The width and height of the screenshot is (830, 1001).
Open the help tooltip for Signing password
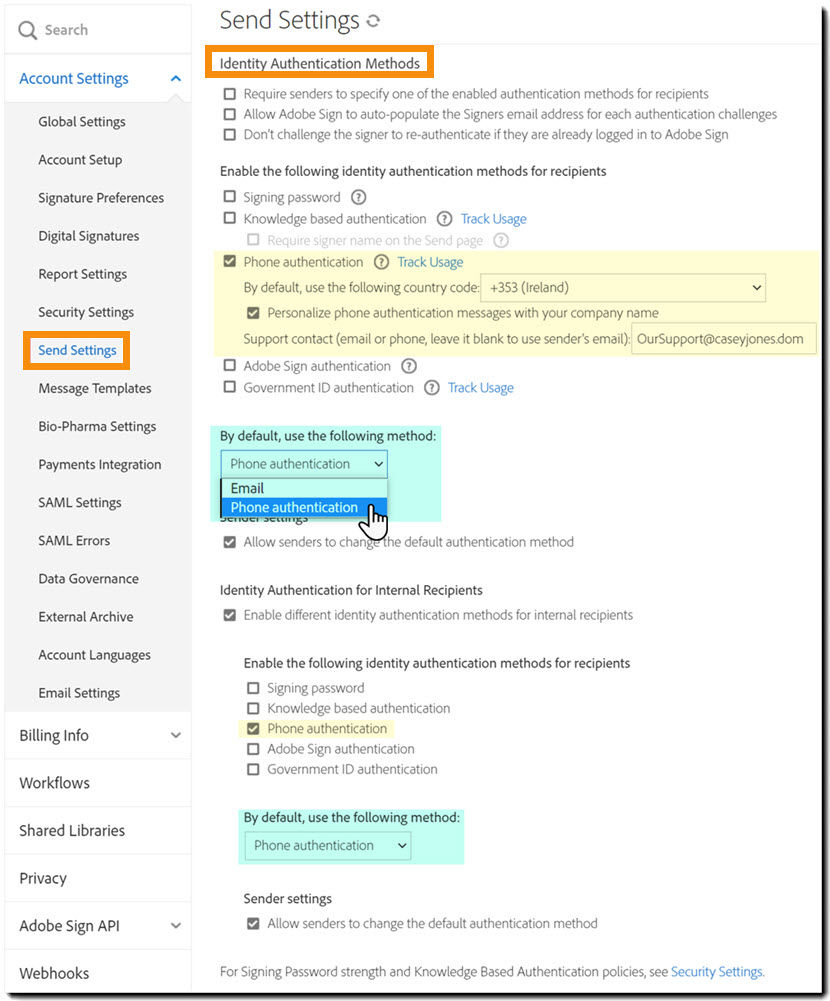(361, 197)
